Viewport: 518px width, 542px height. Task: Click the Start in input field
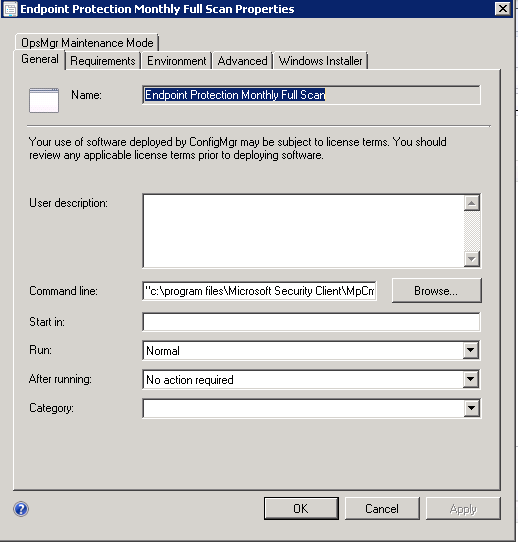pyautogui.click(x=311, y=322)
